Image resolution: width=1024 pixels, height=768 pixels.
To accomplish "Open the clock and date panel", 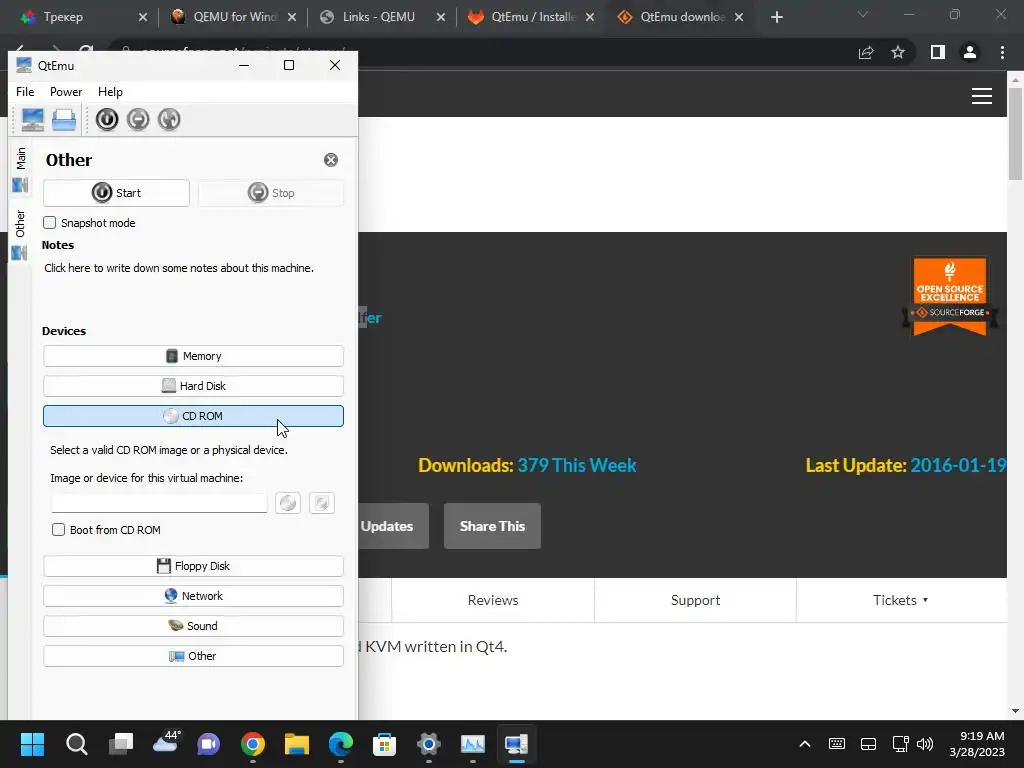I will [977, 744].
